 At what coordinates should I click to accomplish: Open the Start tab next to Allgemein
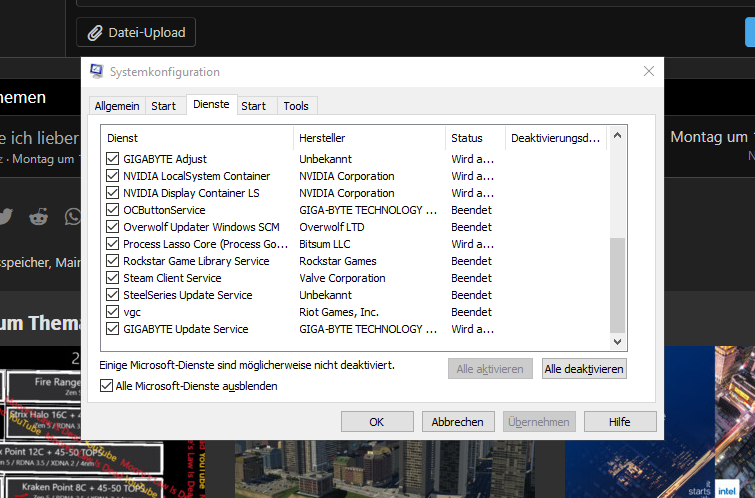(x=164, y=106)
